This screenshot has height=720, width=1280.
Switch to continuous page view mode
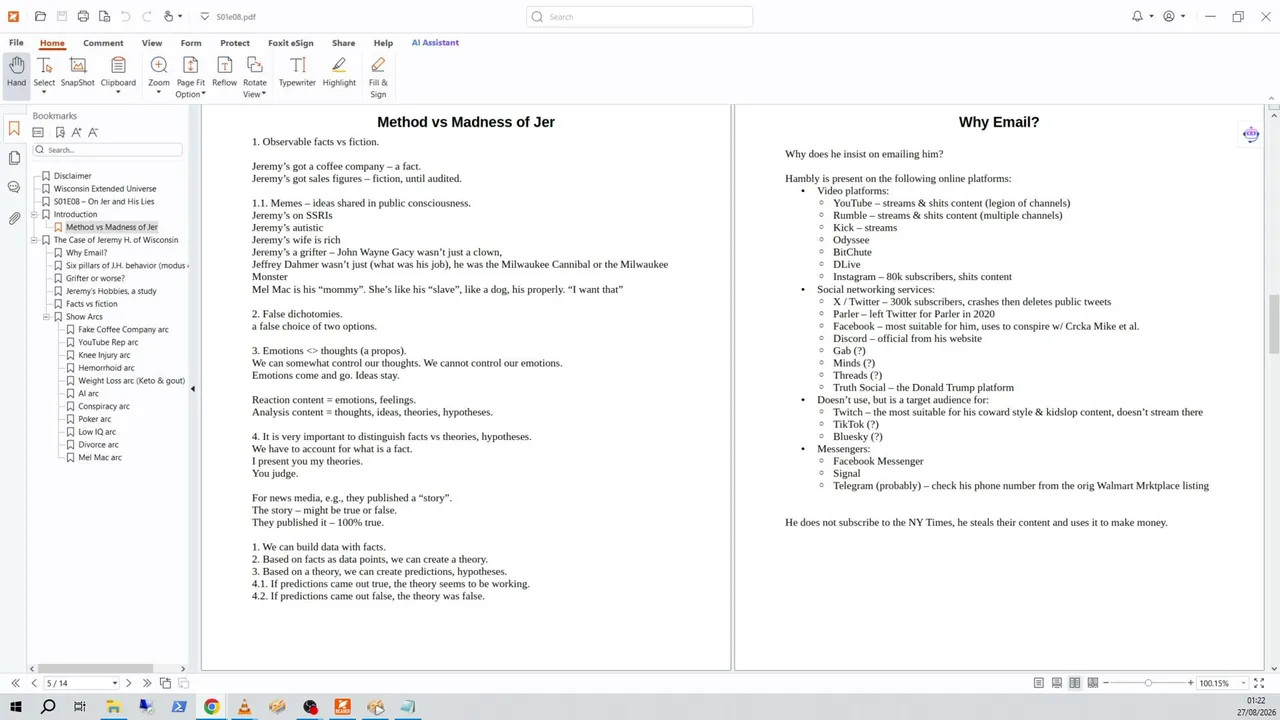(x=1057, y=683)
